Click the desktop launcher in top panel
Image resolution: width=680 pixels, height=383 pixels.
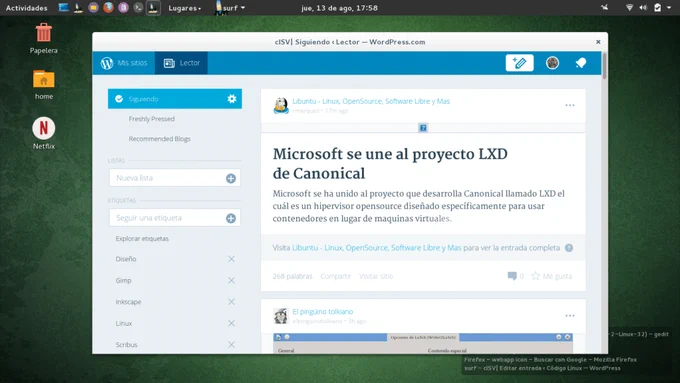[64, 7]
